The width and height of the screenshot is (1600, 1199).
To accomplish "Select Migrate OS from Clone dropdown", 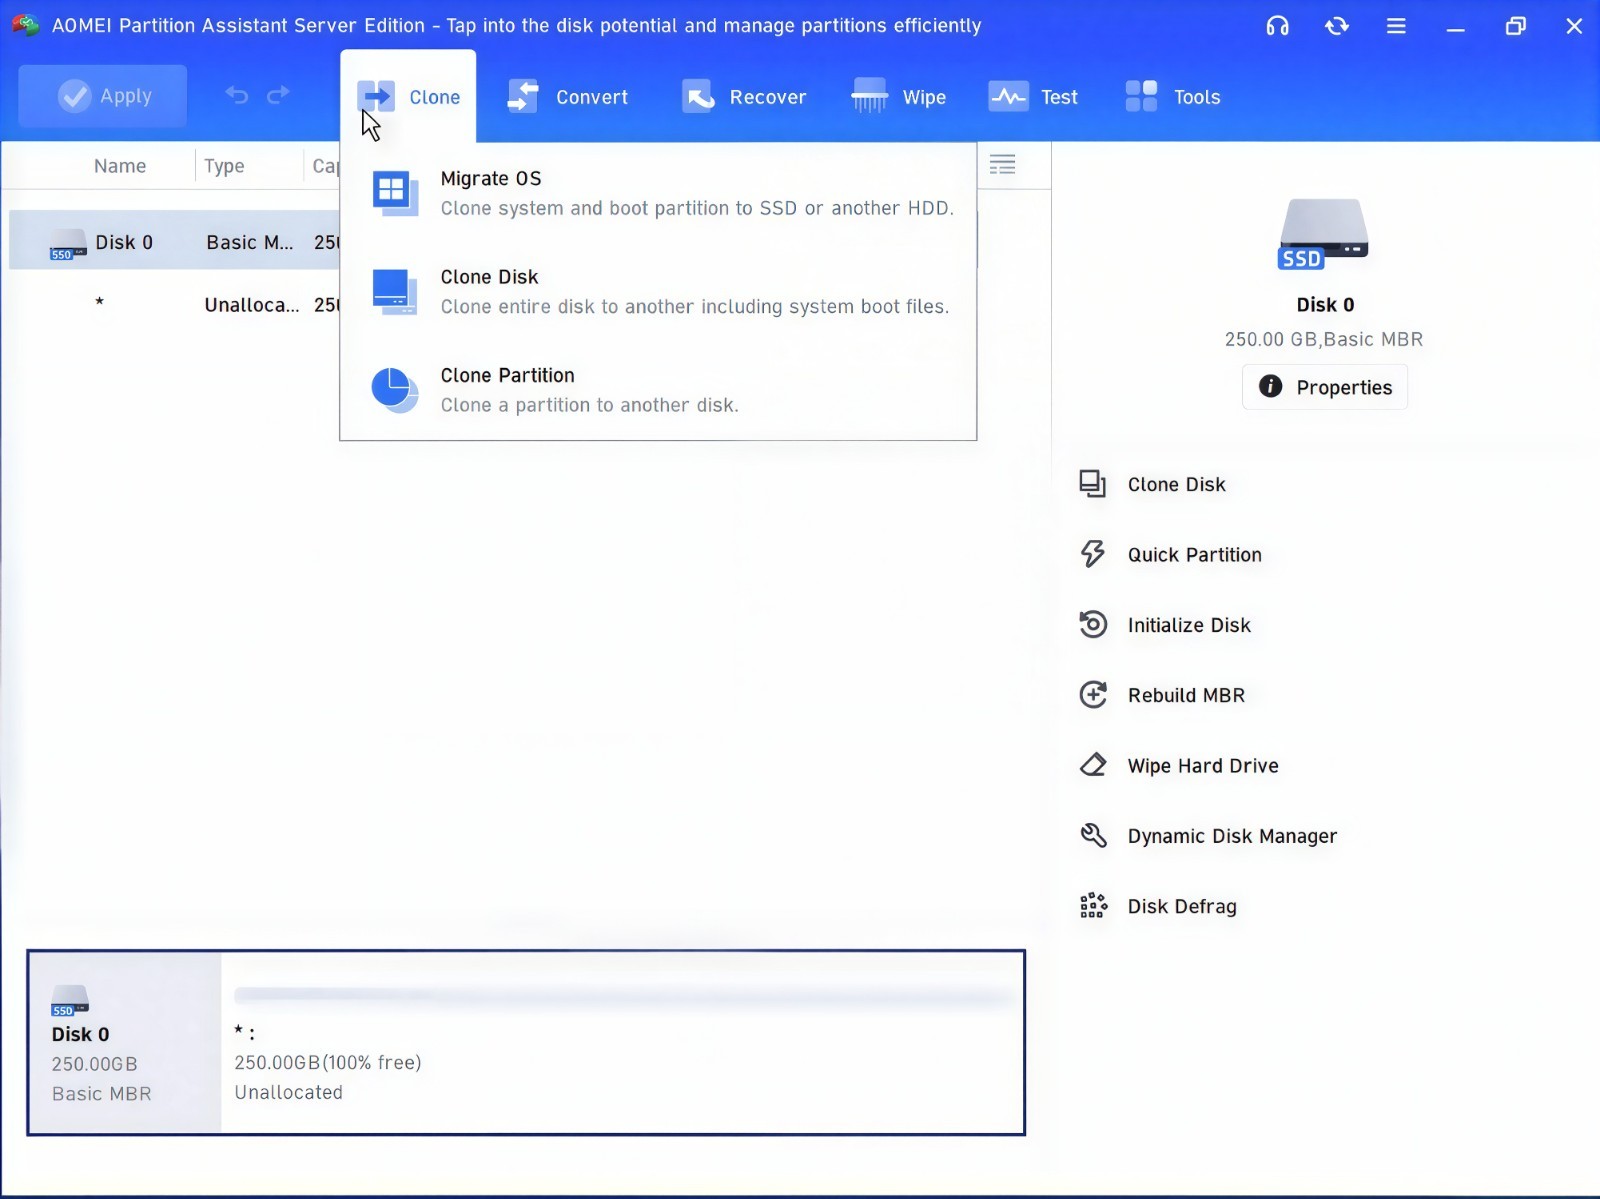I will tap(658, 193).
